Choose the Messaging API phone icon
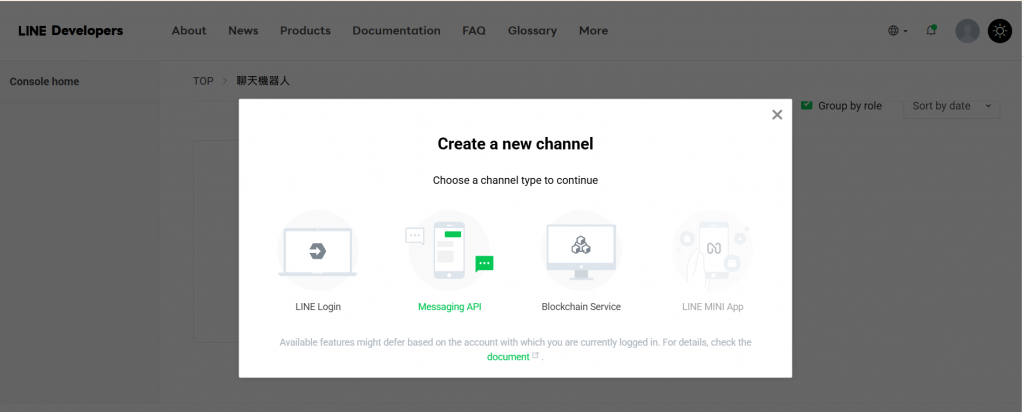The width and height of the screenshot is (1024, 412). [449, 251]
